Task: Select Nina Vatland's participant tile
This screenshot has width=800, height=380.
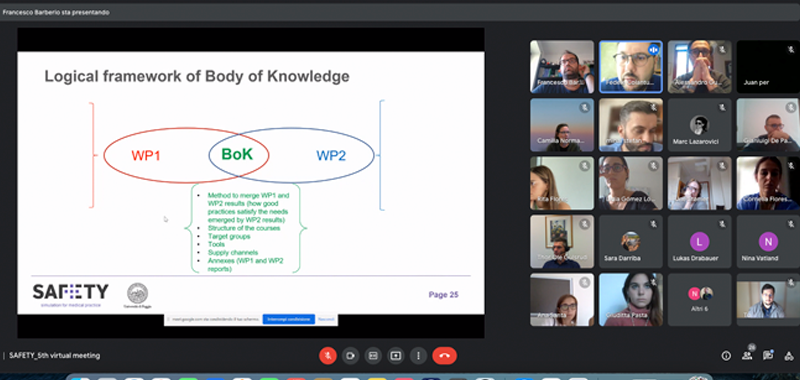Action: [x=768, y=241]
